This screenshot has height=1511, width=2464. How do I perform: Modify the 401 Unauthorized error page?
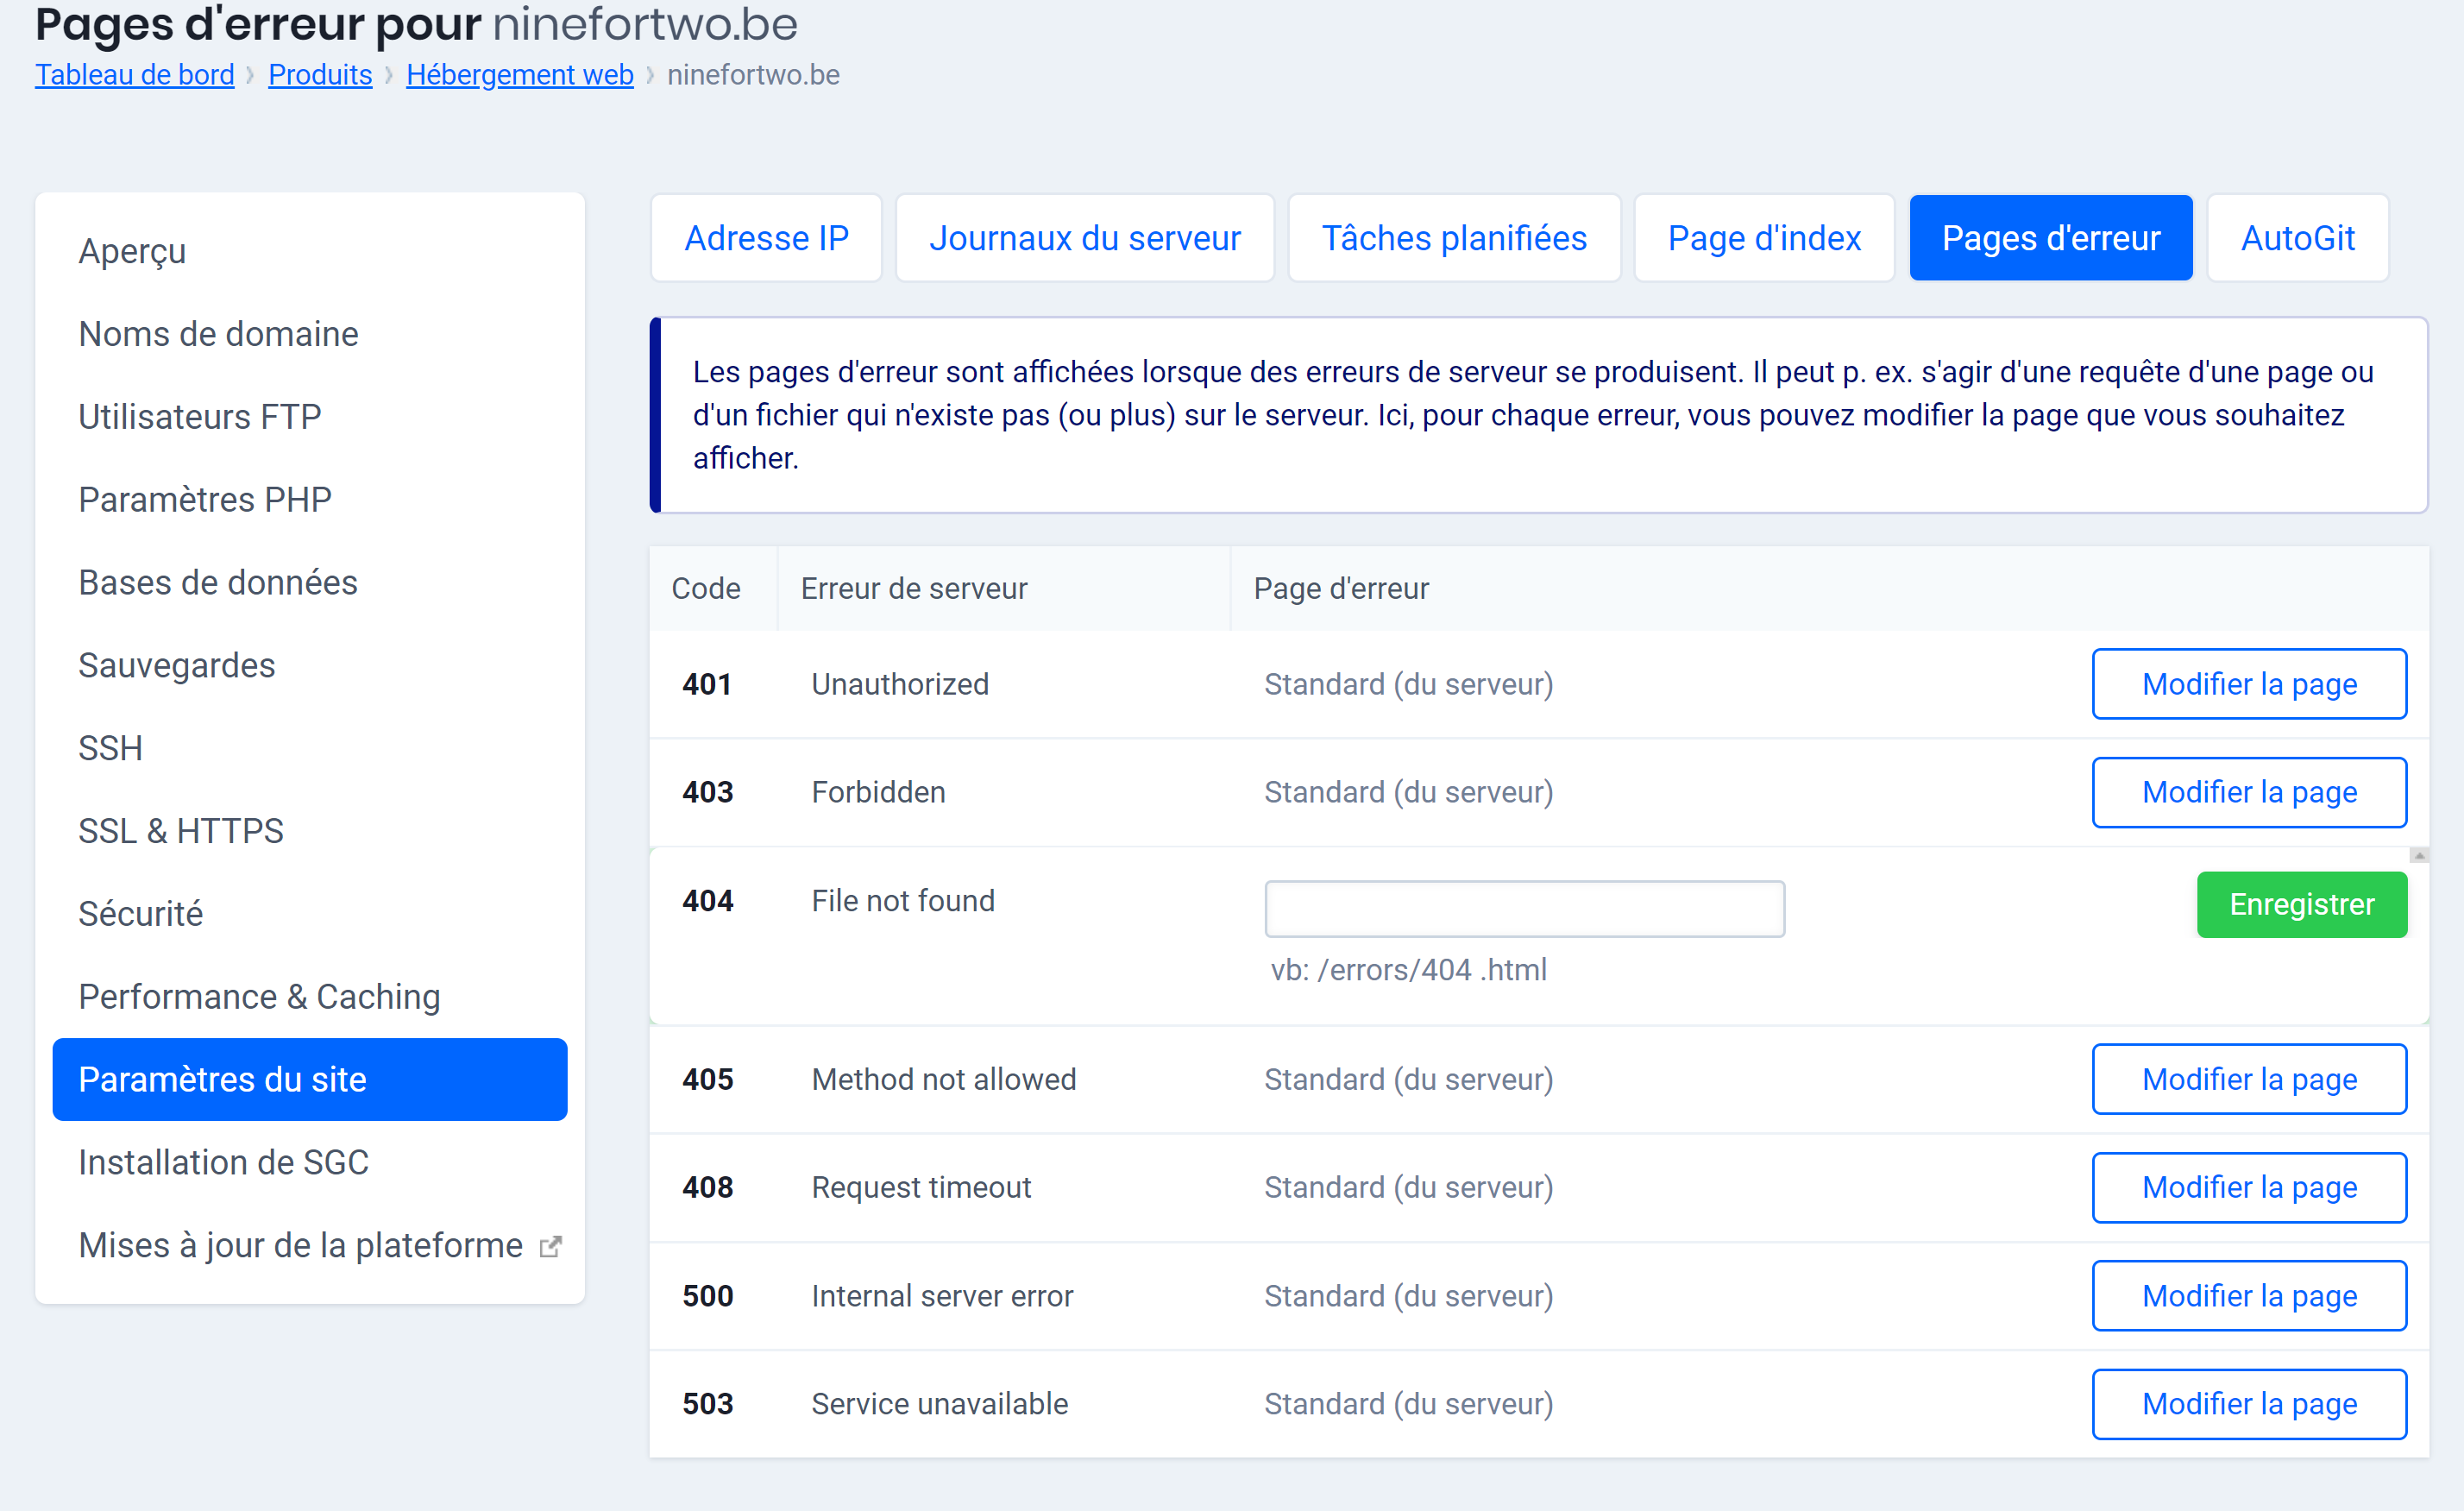tap(2248, 684)
